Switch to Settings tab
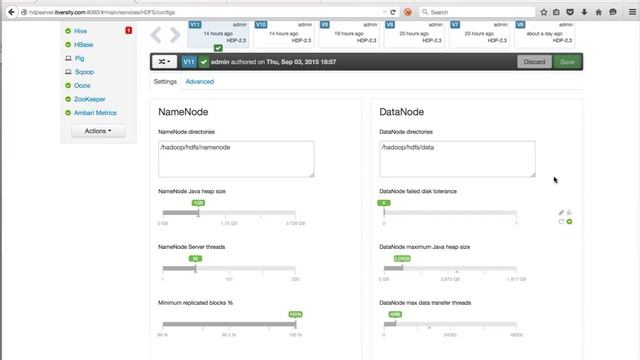This screenshot has width=640, height=360. 165,82
